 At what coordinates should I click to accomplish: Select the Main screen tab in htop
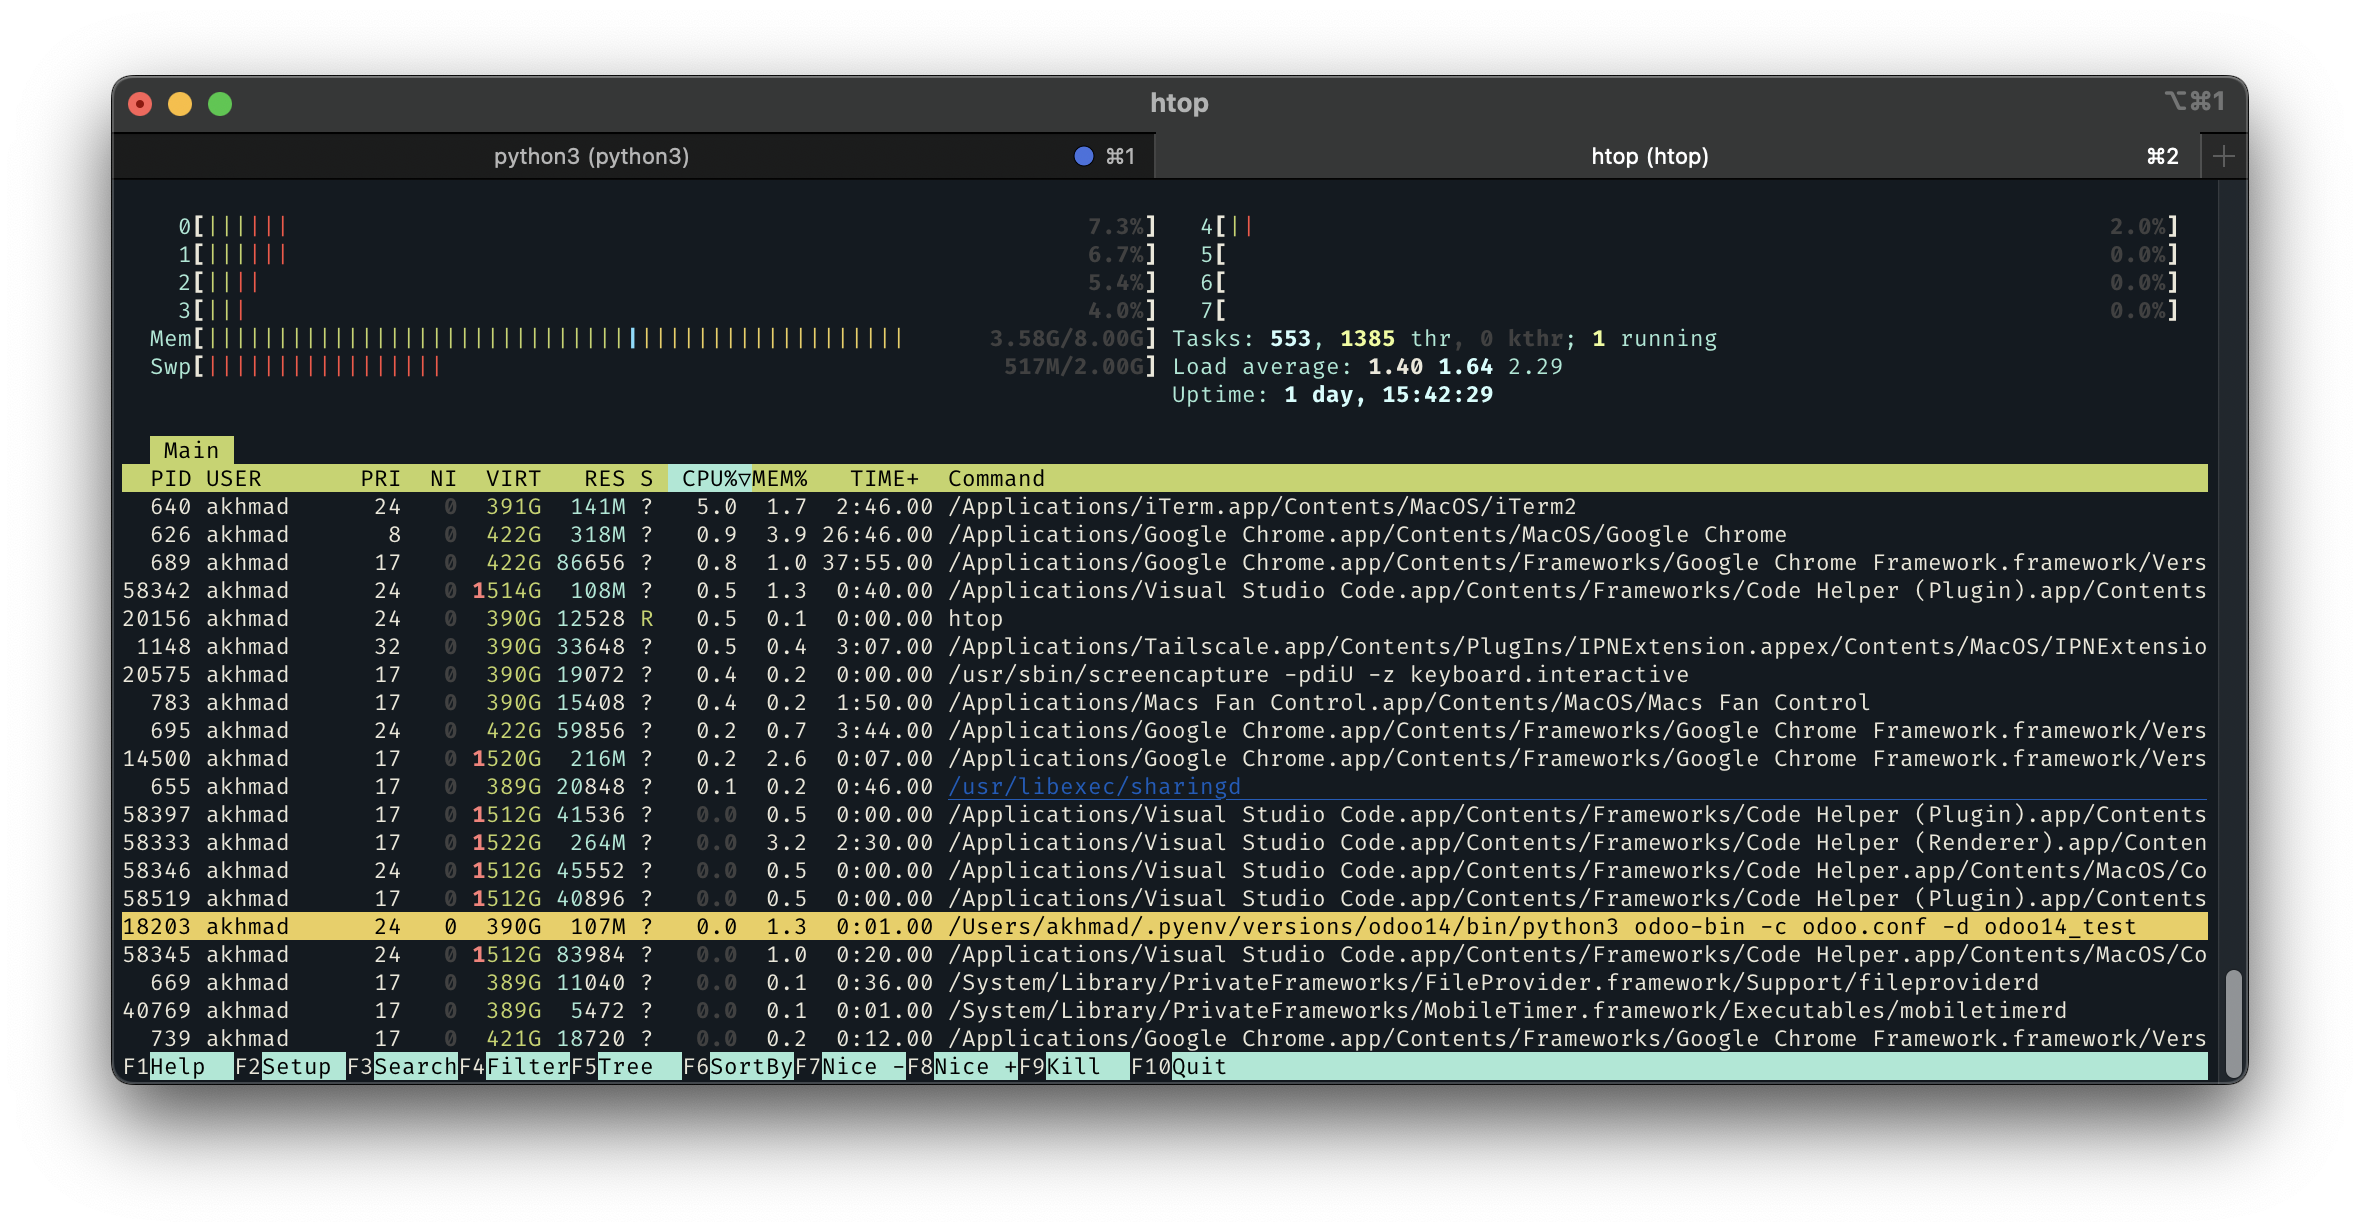click(x=191, y=451)
